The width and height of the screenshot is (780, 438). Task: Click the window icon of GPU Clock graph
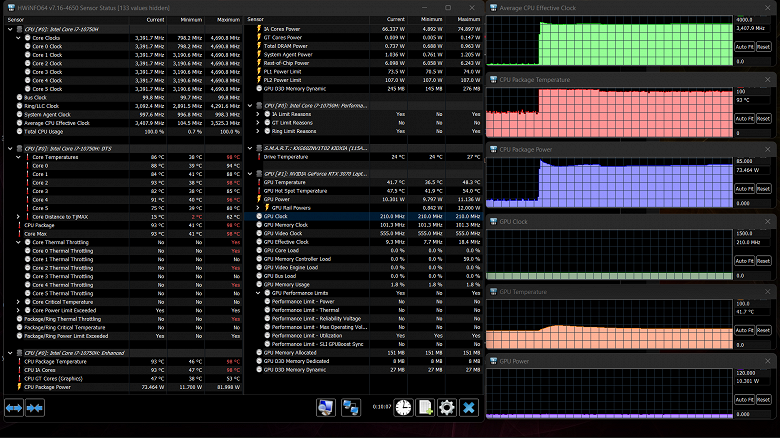coord(493,221)
